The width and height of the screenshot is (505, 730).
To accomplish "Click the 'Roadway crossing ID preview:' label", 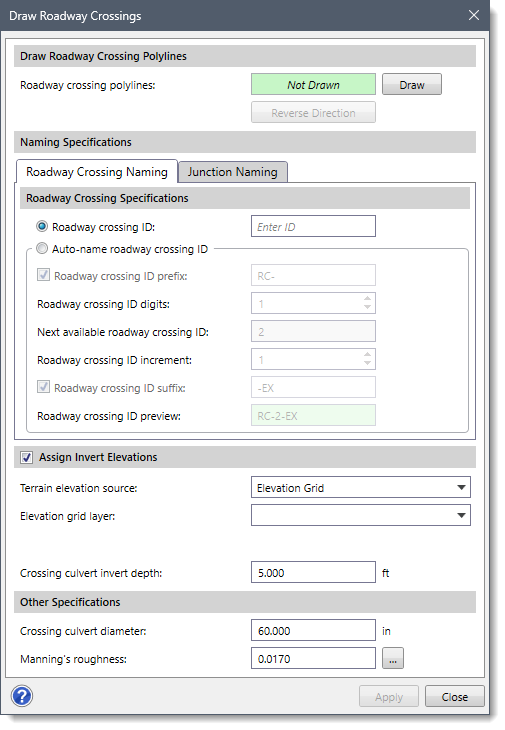I will [x=109, y=416].
